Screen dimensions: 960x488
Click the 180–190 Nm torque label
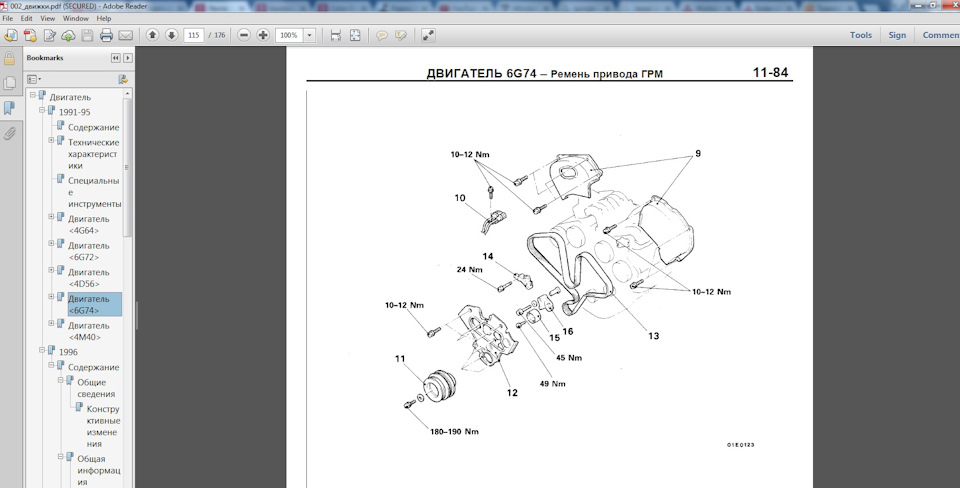(454, 432)
